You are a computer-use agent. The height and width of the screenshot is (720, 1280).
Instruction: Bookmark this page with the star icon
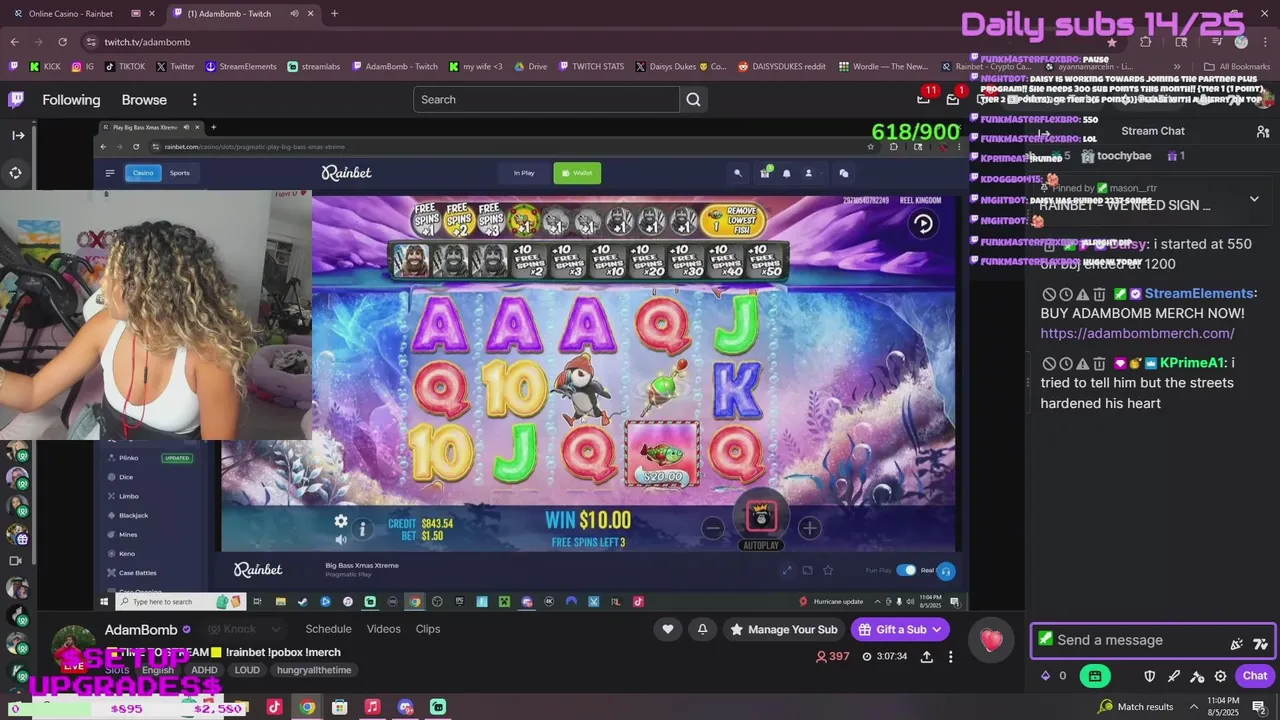[1111, 42]
